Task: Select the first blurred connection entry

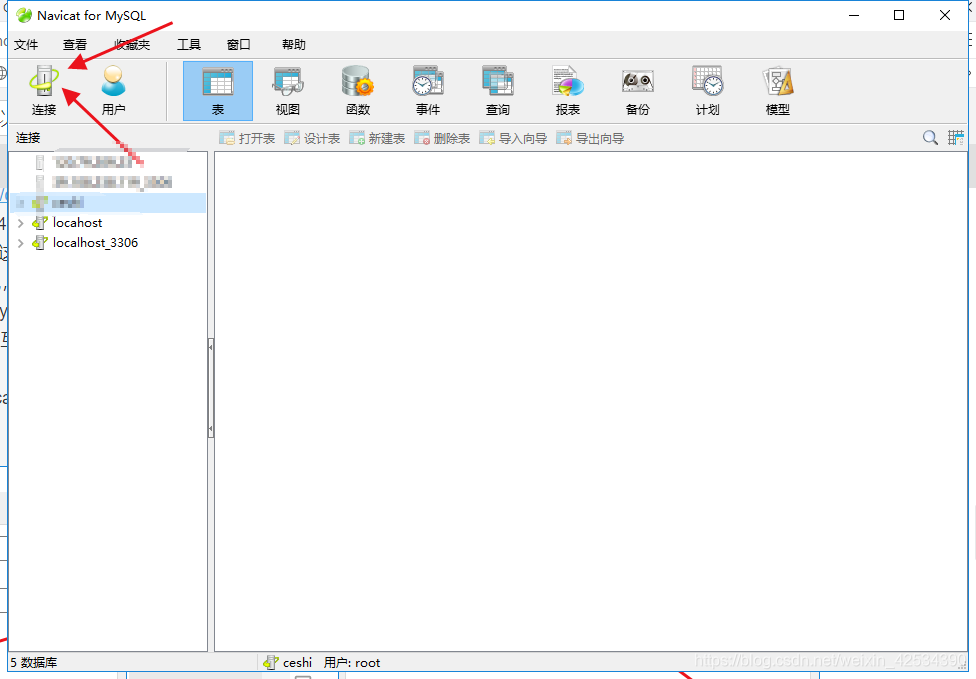Action: [93, 162]
